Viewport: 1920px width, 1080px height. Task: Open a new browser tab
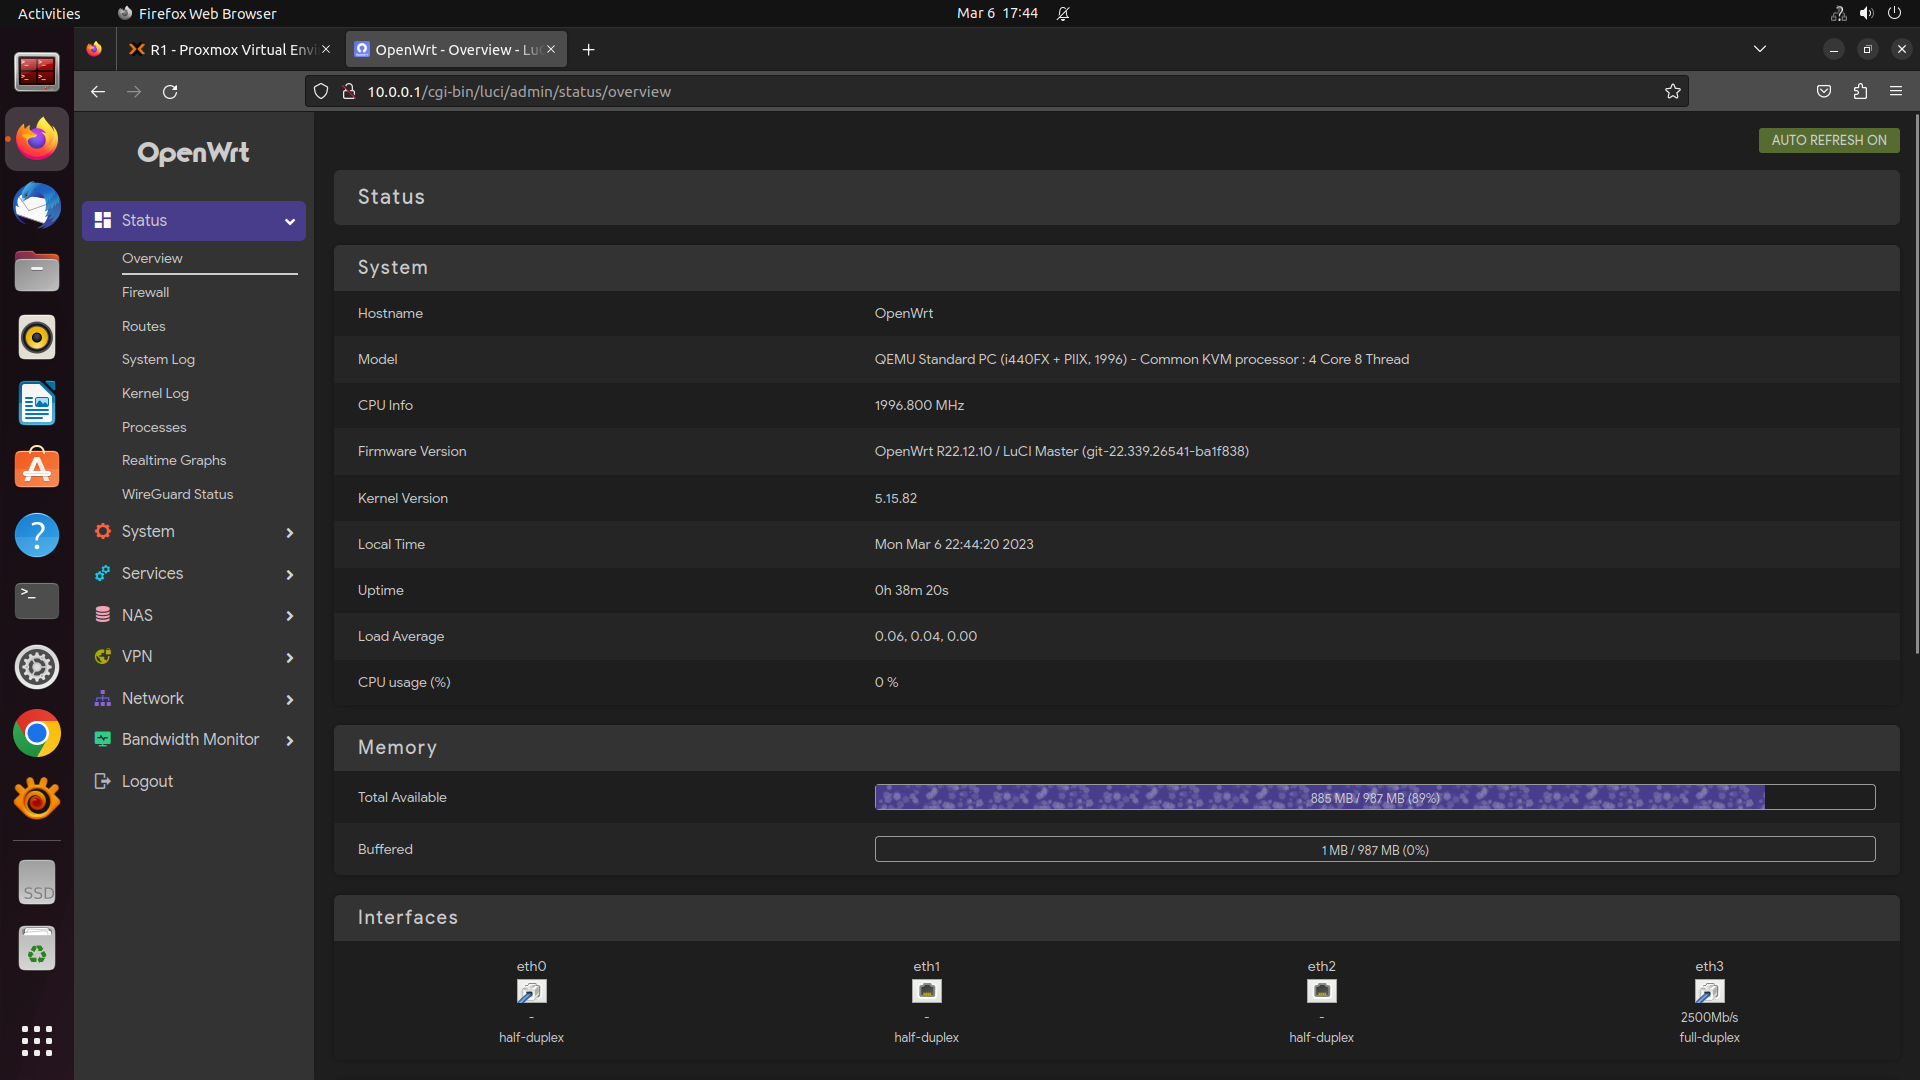[x=589, y=49]
